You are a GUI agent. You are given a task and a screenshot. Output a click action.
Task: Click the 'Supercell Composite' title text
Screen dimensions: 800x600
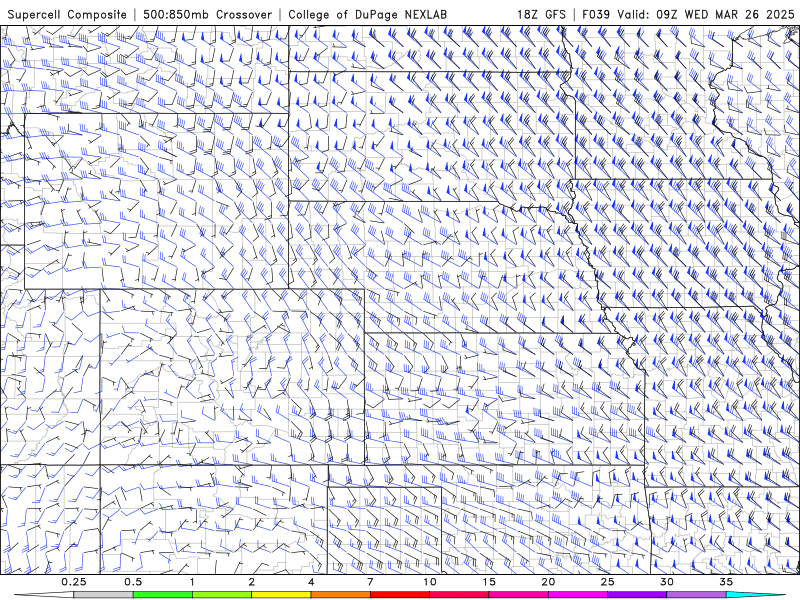pyautogui.click(x=67, y=14)
